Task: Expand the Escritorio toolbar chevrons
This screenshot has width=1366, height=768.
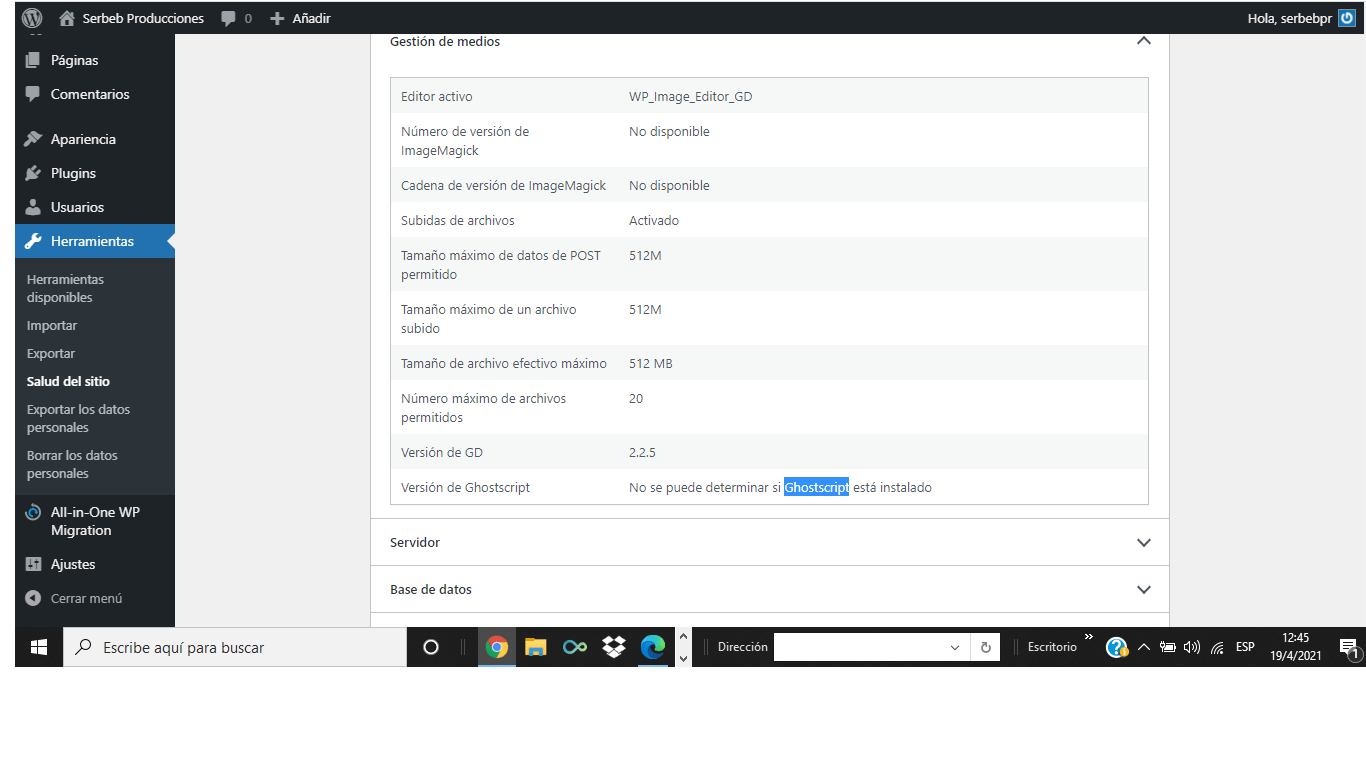Action: coord(1089,637)
